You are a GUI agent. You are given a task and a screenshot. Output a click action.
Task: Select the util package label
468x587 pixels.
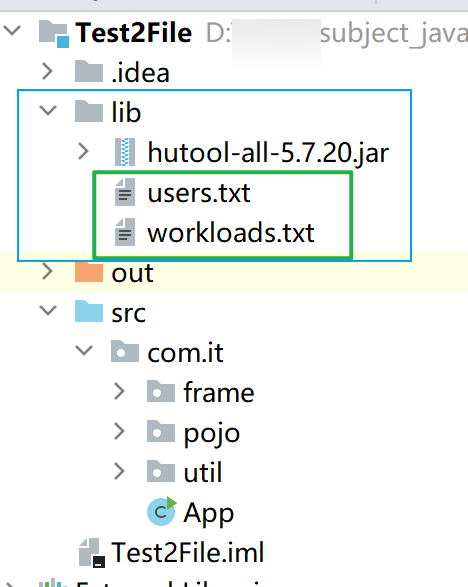203,472
